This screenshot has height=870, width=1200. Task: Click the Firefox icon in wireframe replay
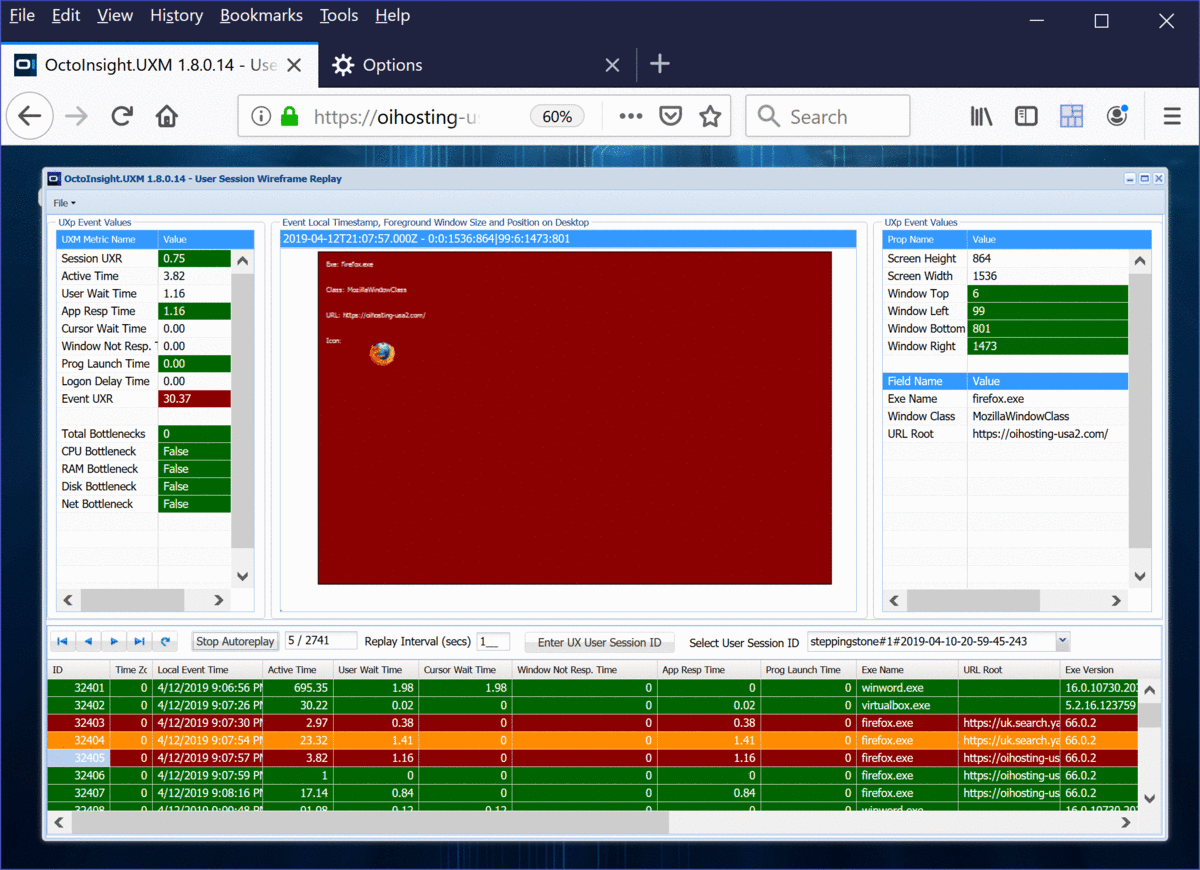(382, 353)
